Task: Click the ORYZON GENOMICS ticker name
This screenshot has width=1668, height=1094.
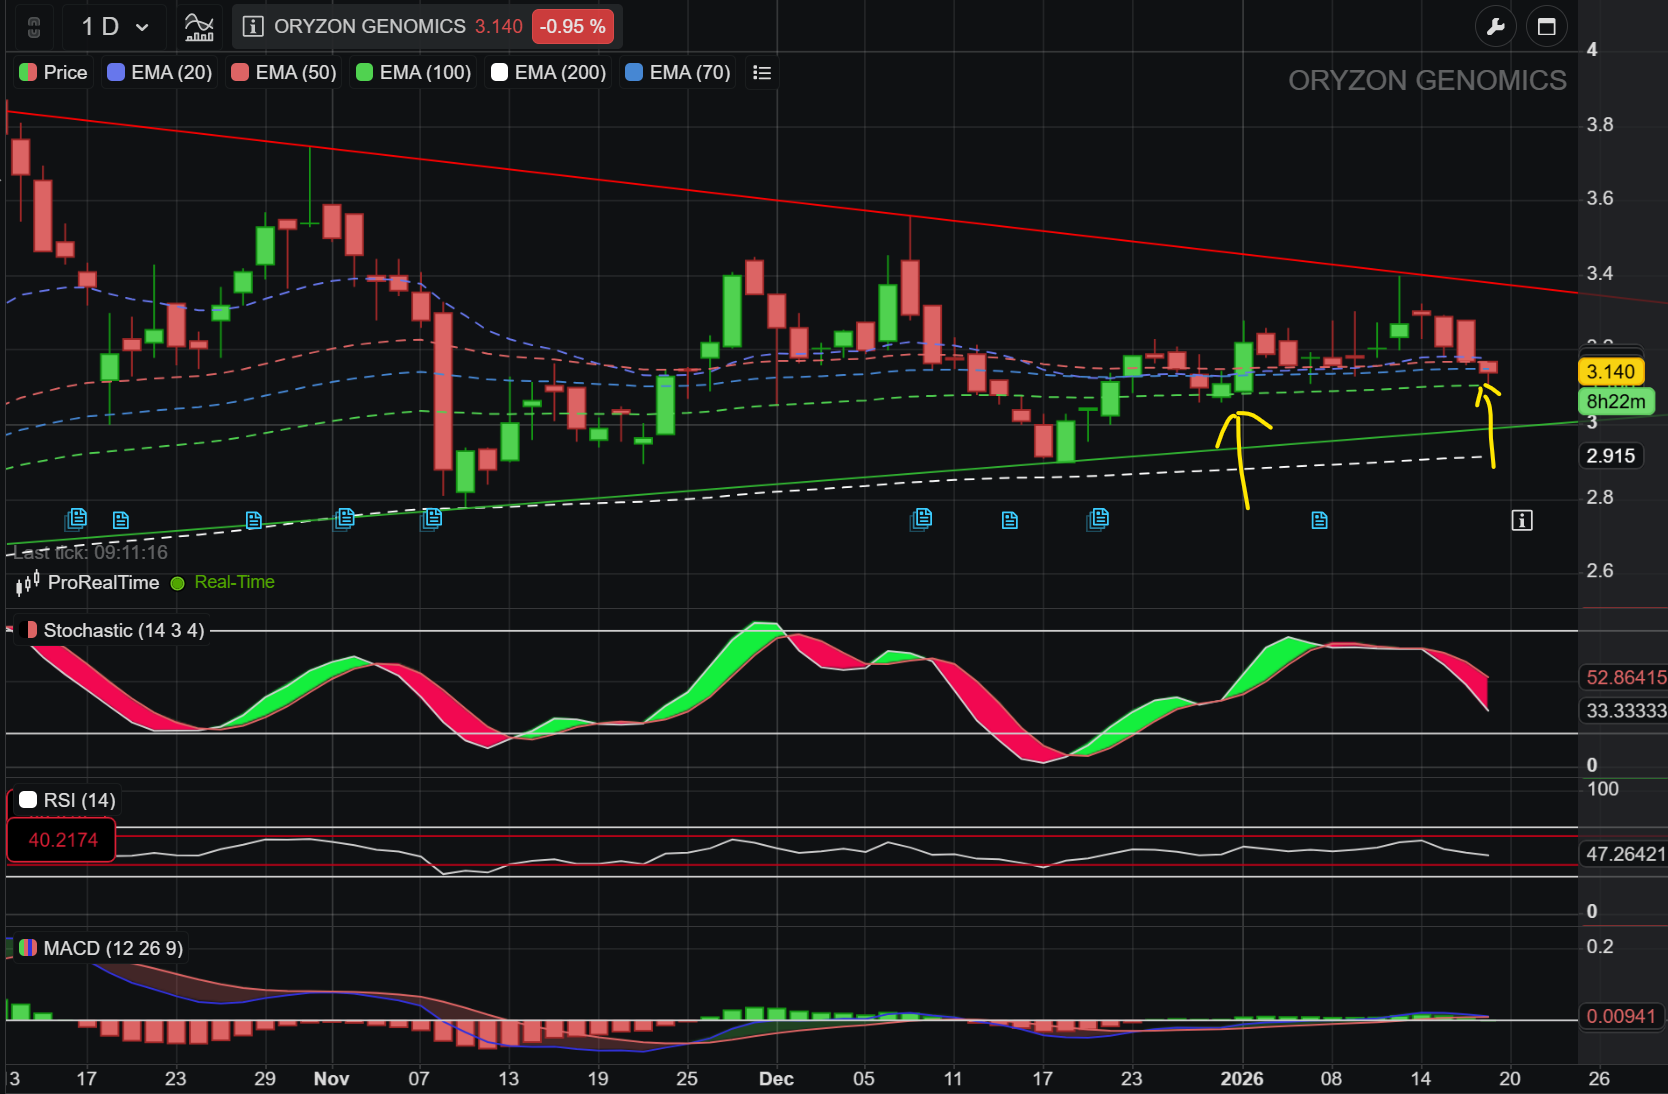Action: [x=370, y=27]
